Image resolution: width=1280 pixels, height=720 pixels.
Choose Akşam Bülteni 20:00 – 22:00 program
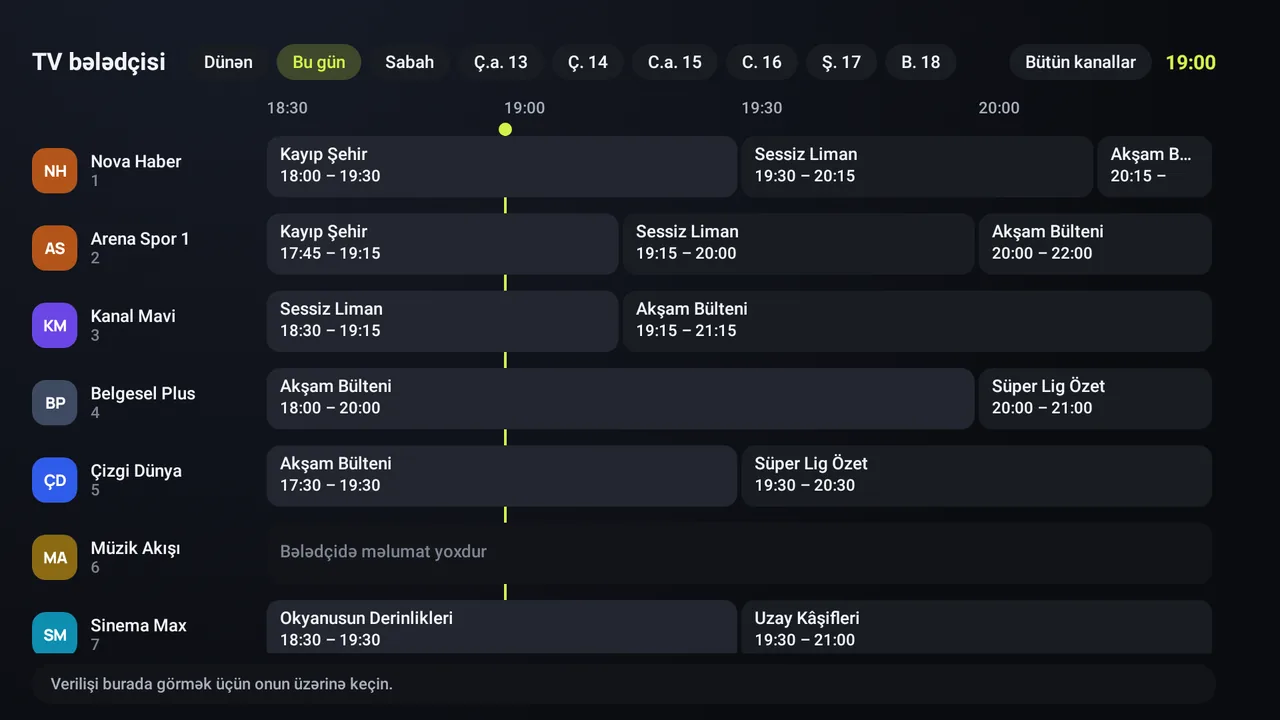pyautogui.click(x=1095, y=243)
